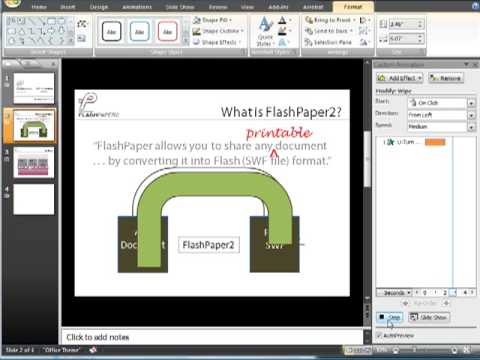This screenshot has height=360, width=480.
Task: Switch to the Design ribbon tab
Action: [x=99, y=7]
